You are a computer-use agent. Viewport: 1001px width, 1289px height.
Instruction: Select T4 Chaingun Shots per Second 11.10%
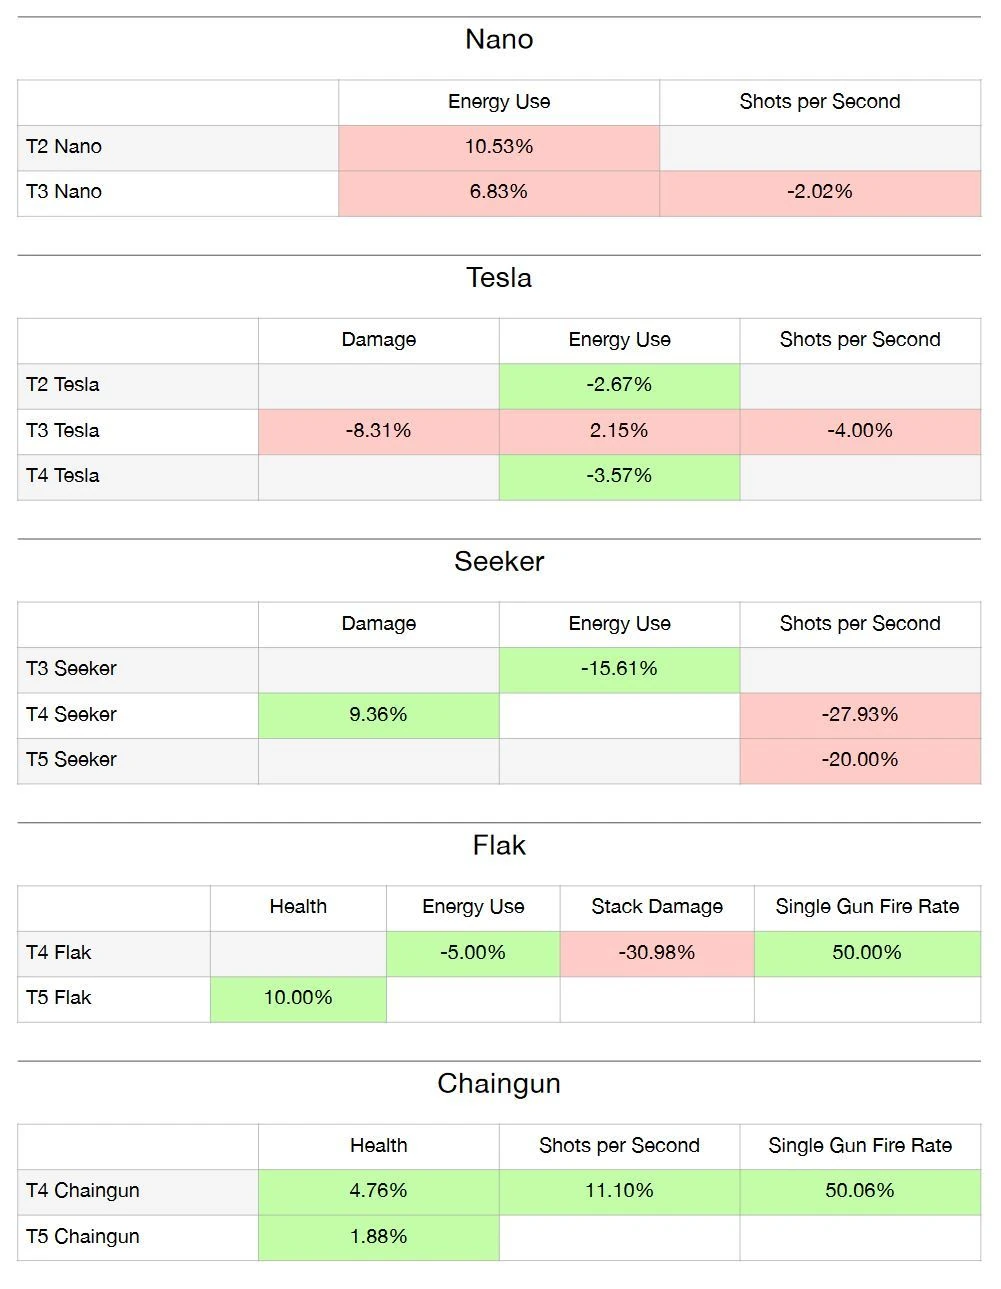click(619, 1190)
